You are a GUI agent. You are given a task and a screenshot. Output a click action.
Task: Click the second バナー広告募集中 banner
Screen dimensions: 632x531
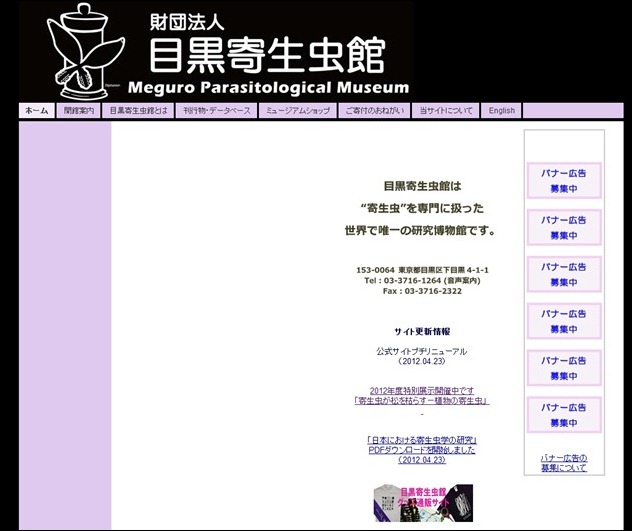tap(564, 227)
